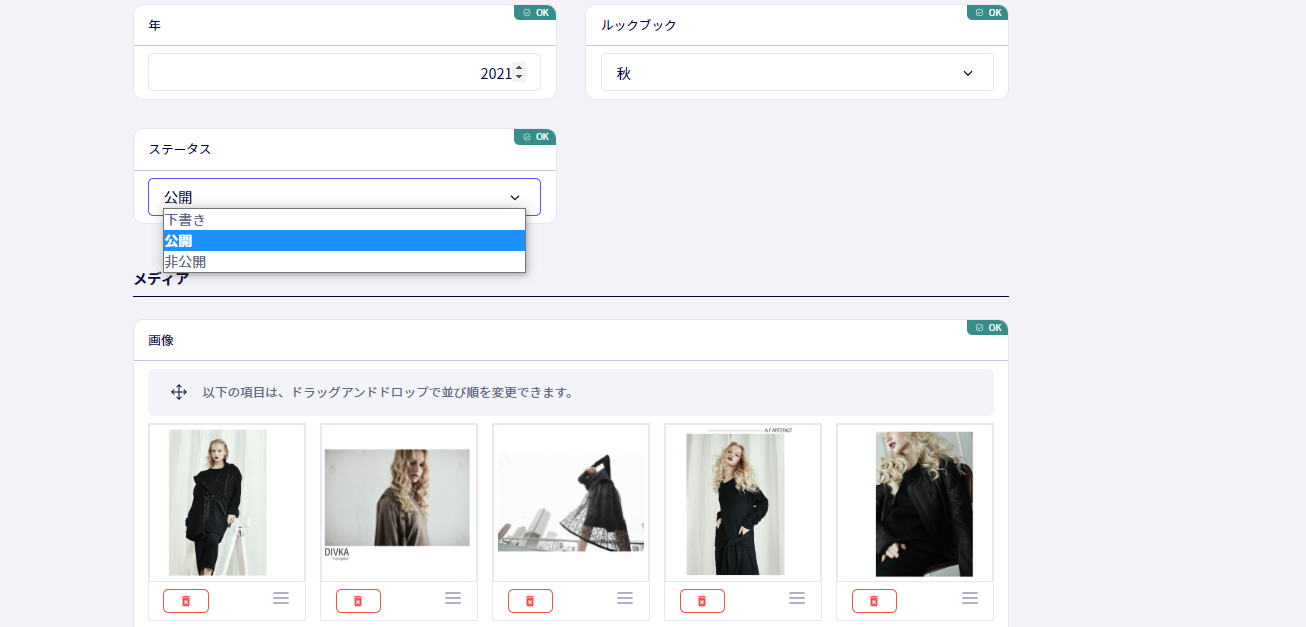
Task: Choose 下書き from the status list
Action: pos(344,220)
